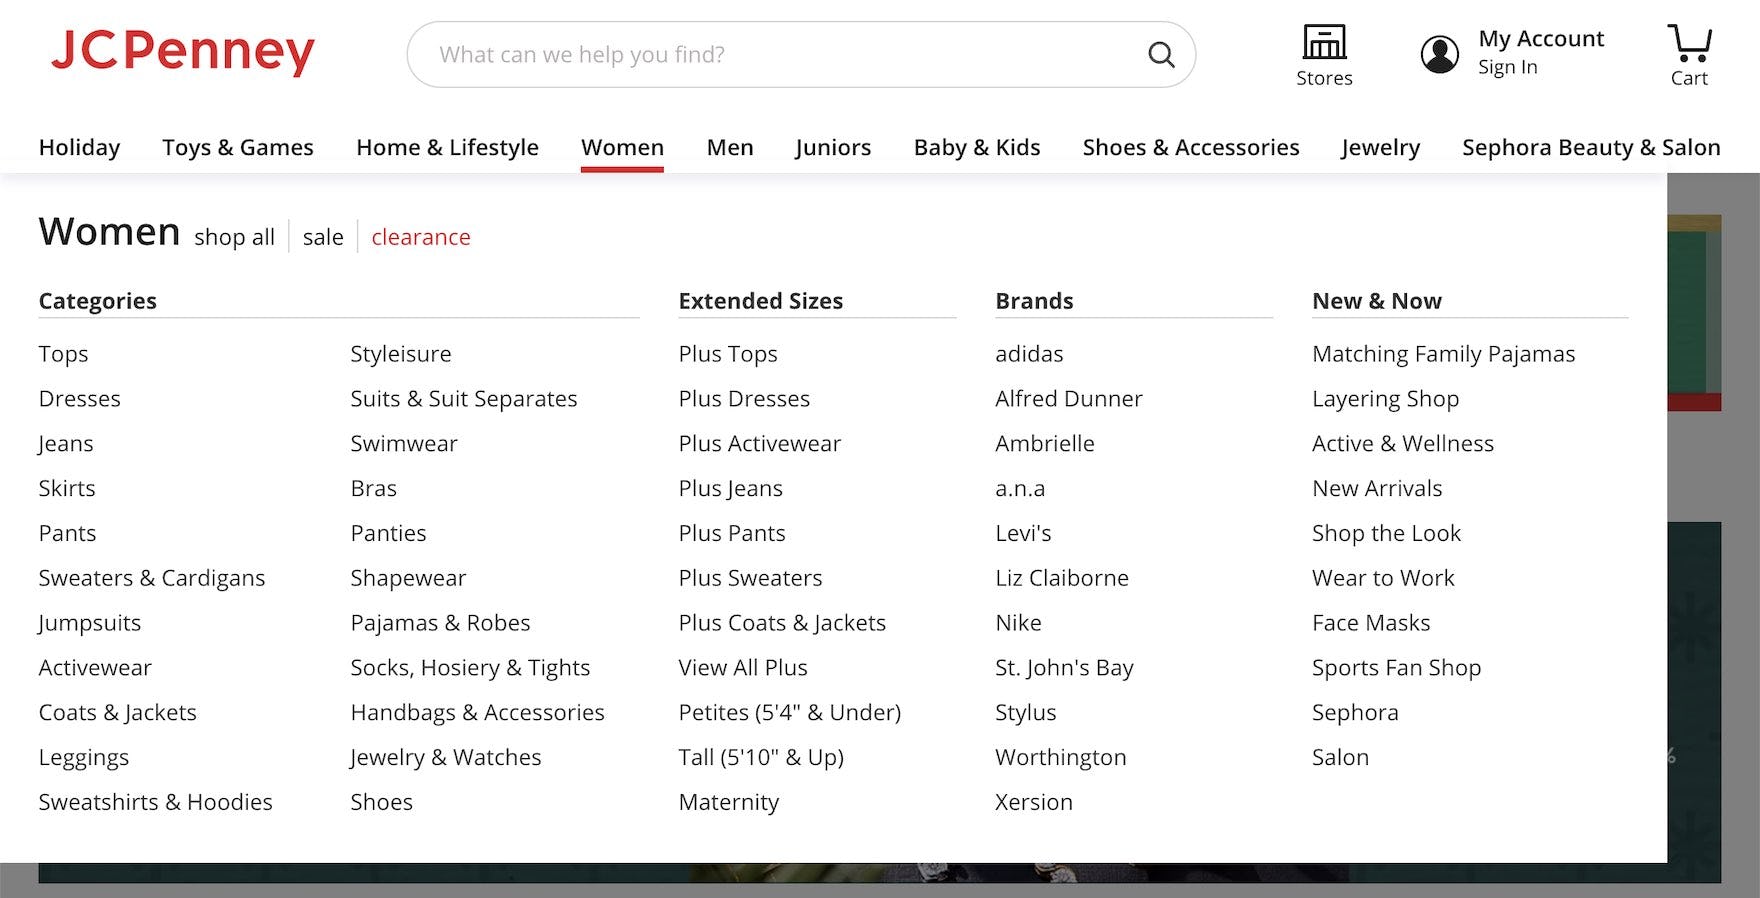This screenshot has height=898, width=1760.
Task: Expand the Baby & Kids menu
Action: click(976, 147)
